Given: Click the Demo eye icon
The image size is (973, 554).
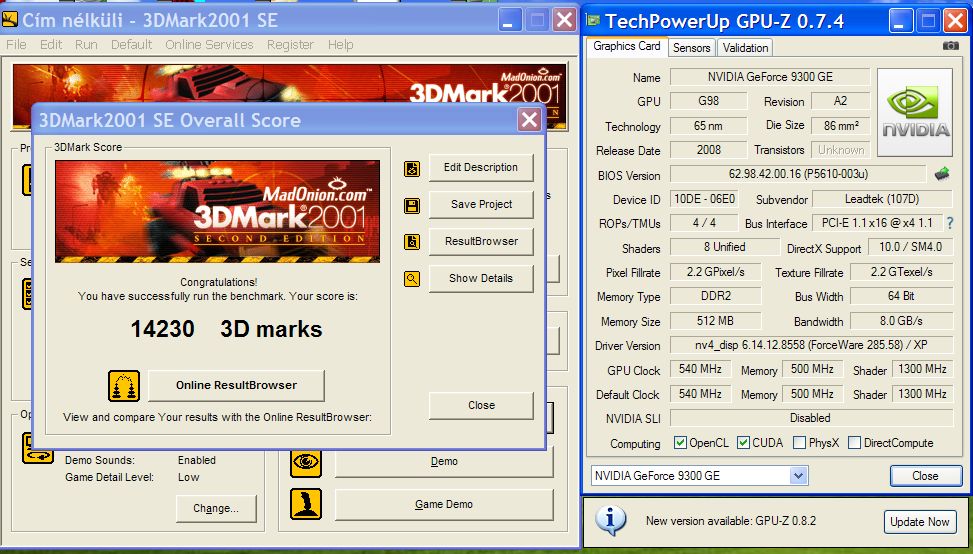Looking at the screenshot, I should (x=306, y=462).
